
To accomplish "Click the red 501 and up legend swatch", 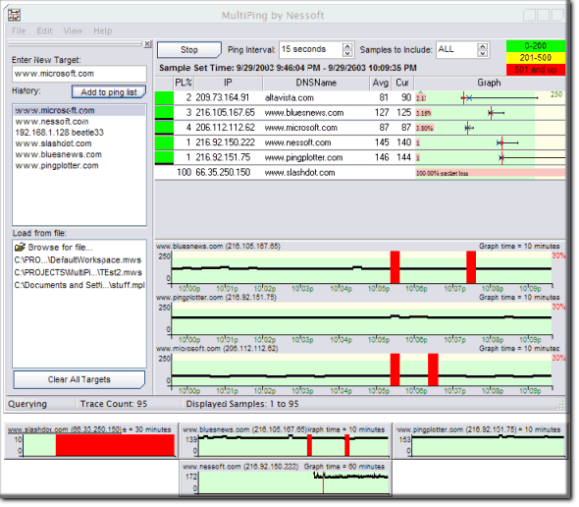I will point(535,69).
